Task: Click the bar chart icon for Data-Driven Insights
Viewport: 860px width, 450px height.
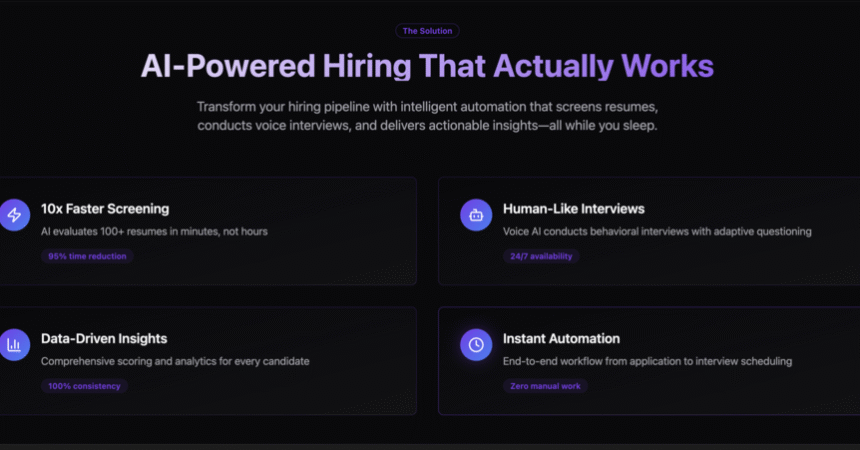Action: tap(14, 345)
